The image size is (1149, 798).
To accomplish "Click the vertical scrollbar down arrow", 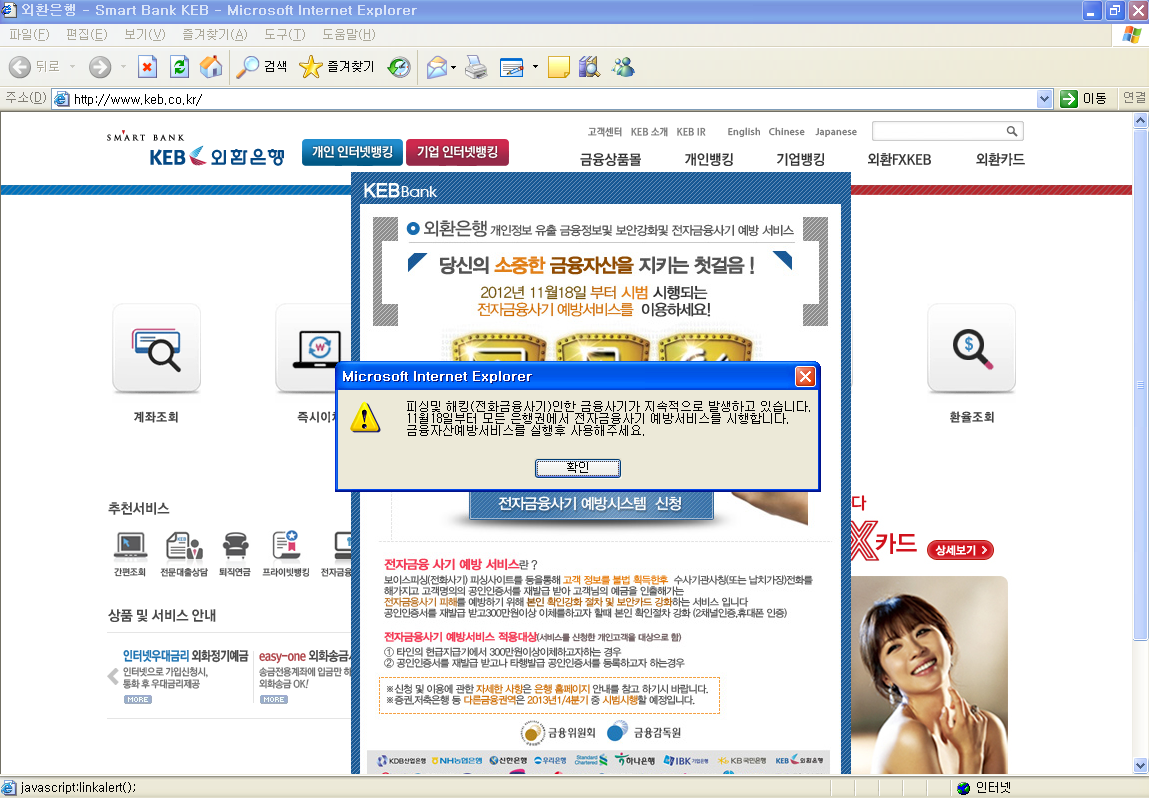I will (1140, 766).
